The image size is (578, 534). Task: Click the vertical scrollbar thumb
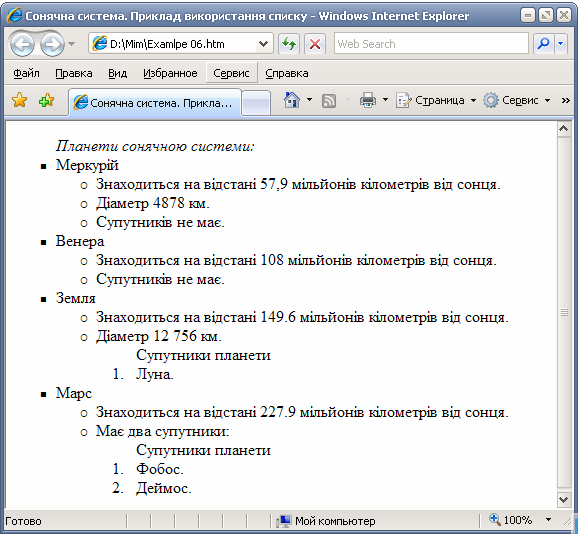point(564,312)
